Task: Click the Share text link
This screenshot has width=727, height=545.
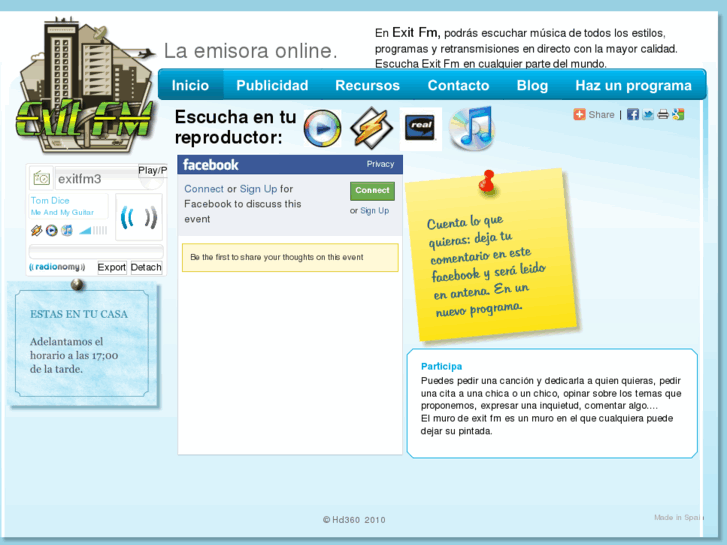Action: point(601,115)
